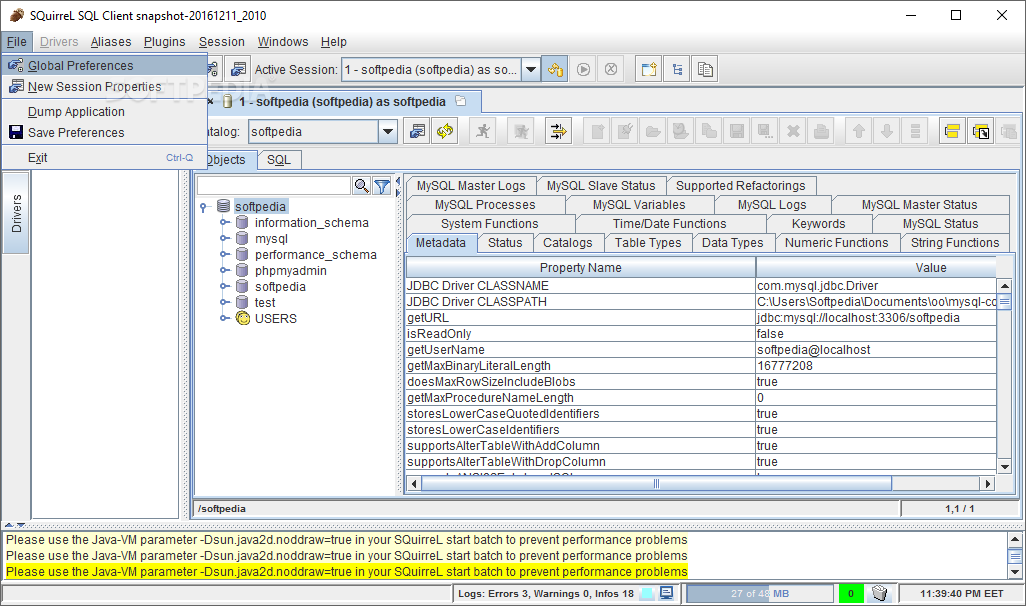
Task: Click the yellow arrow lines toolbar icon
Action: pos(558,132)
